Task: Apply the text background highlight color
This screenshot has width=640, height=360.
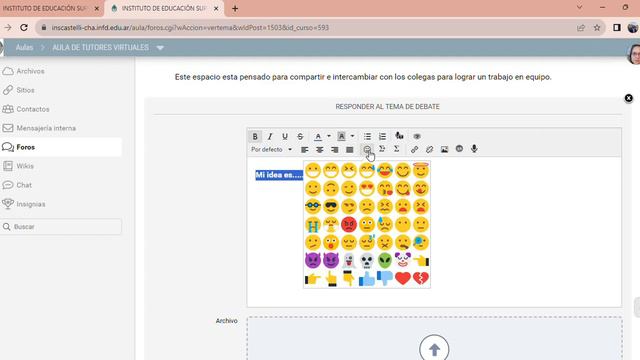Action: click(341, 136)
